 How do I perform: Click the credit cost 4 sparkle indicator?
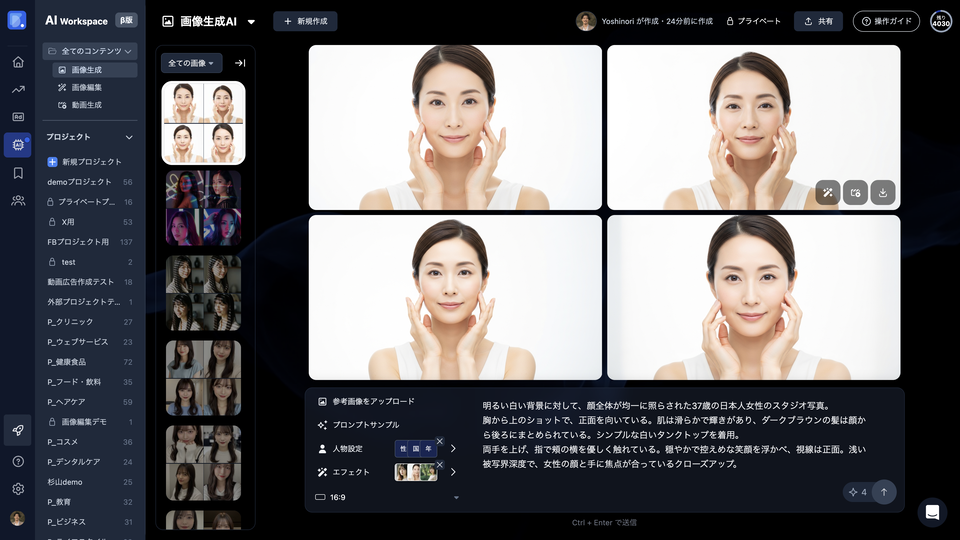point(858,492)
